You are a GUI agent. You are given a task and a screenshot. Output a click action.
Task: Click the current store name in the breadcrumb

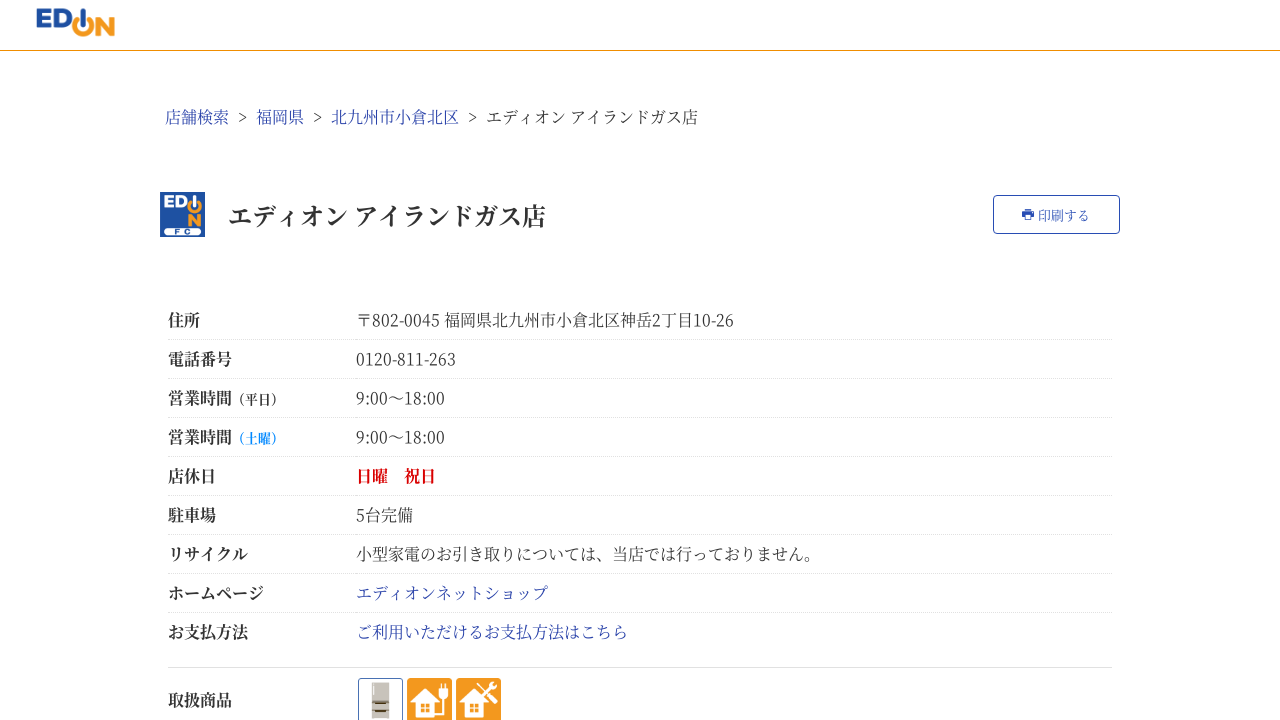click(592, 117)
